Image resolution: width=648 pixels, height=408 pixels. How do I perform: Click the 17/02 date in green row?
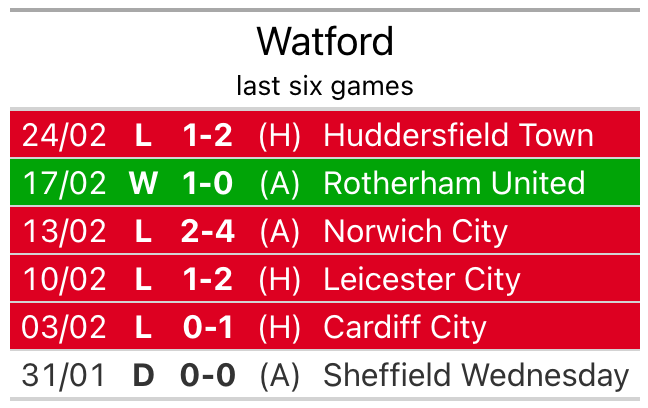pyautogui.click(x=64, y=183)
